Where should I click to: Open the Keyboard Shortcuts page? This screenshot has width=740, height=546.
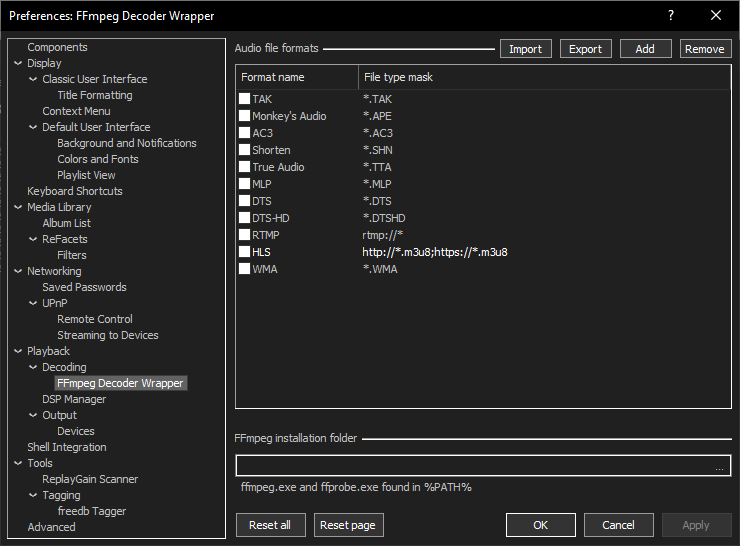[x=74, y=191]
